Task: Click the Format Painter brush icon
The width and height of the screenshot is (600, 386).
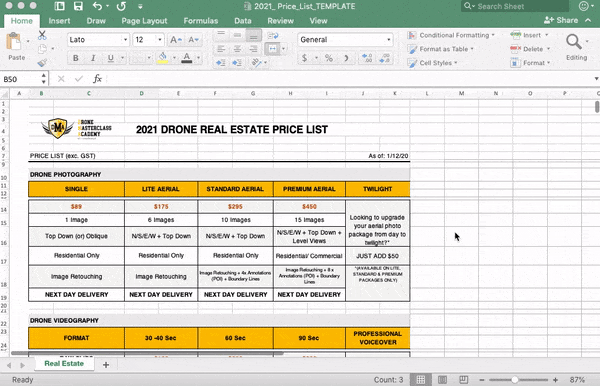Action: (42, 63)
